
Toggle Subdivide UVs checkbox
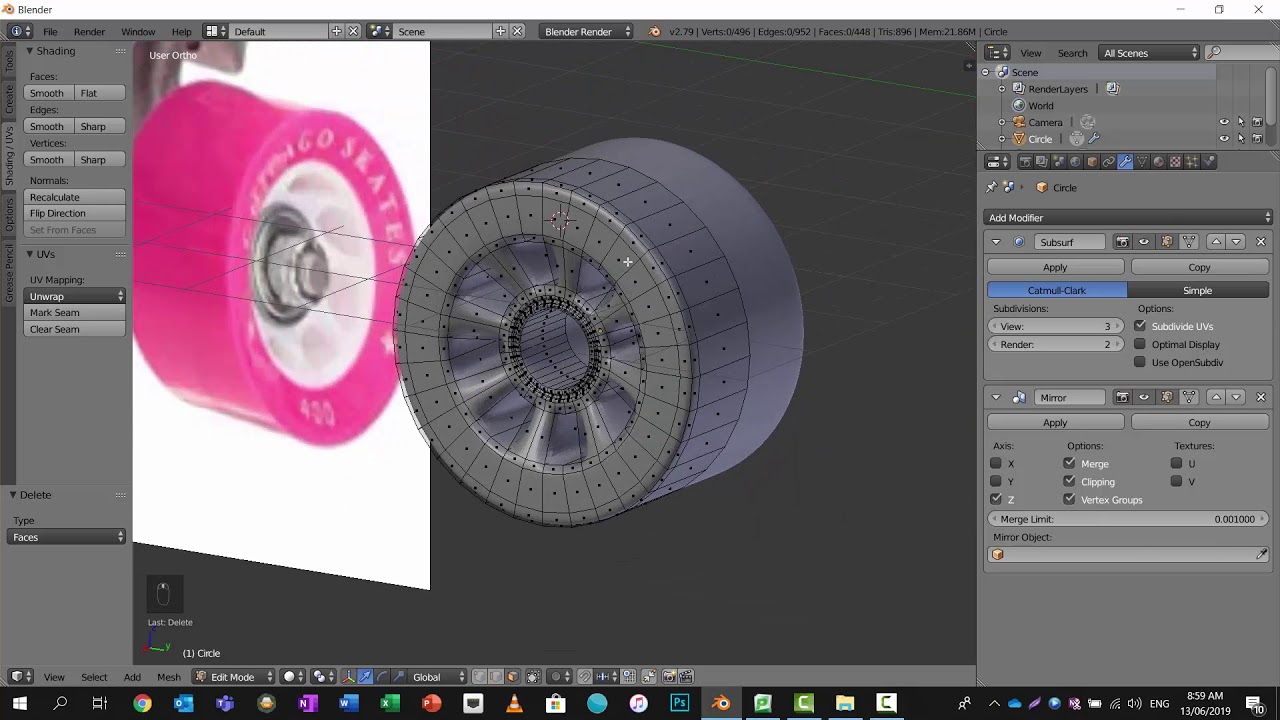(x=1140, y=326)
